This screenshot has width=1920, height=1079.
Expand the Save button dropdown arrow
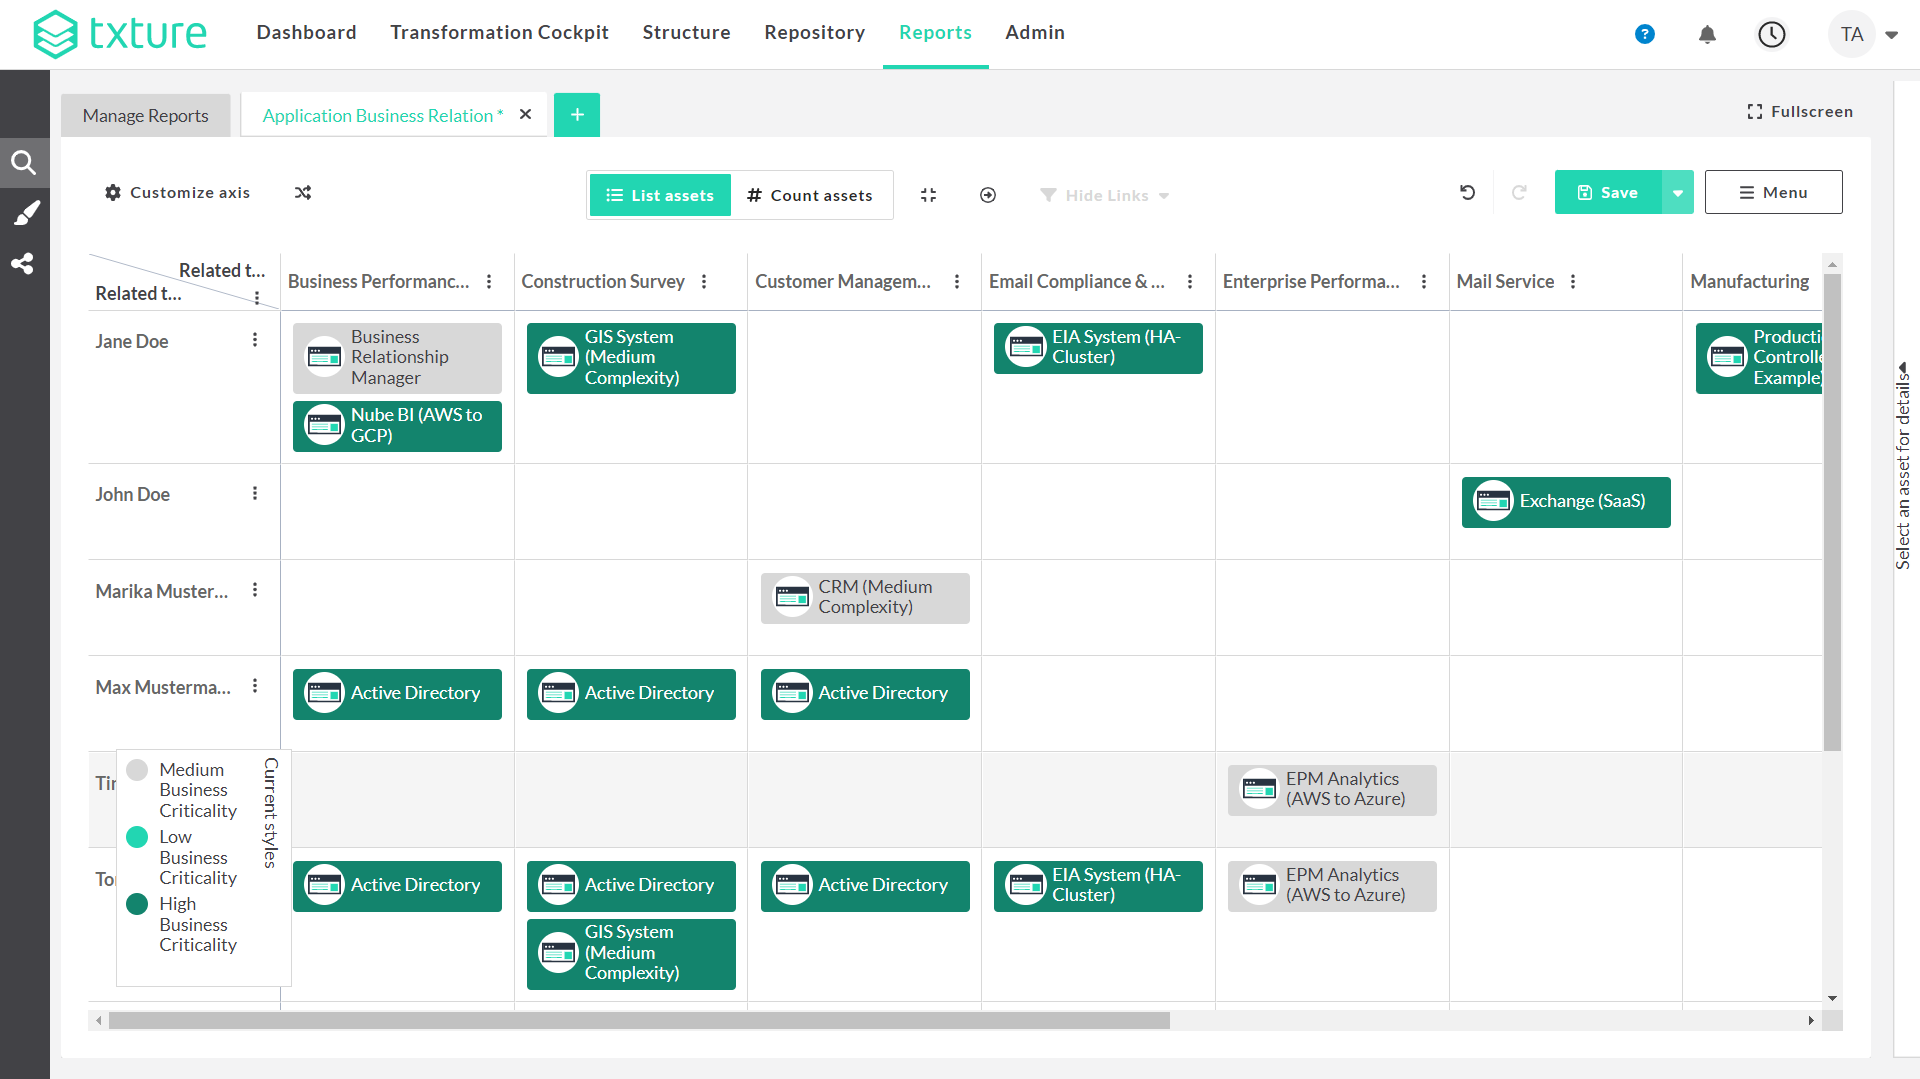click(1678, 193)
